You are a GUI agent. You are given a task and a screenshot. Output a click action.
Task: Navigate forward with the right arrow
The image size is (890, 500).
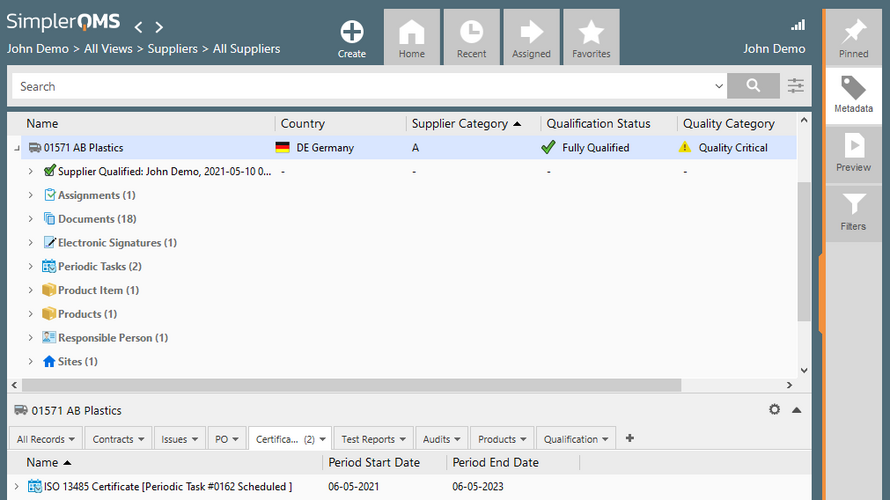coord(159,27)
